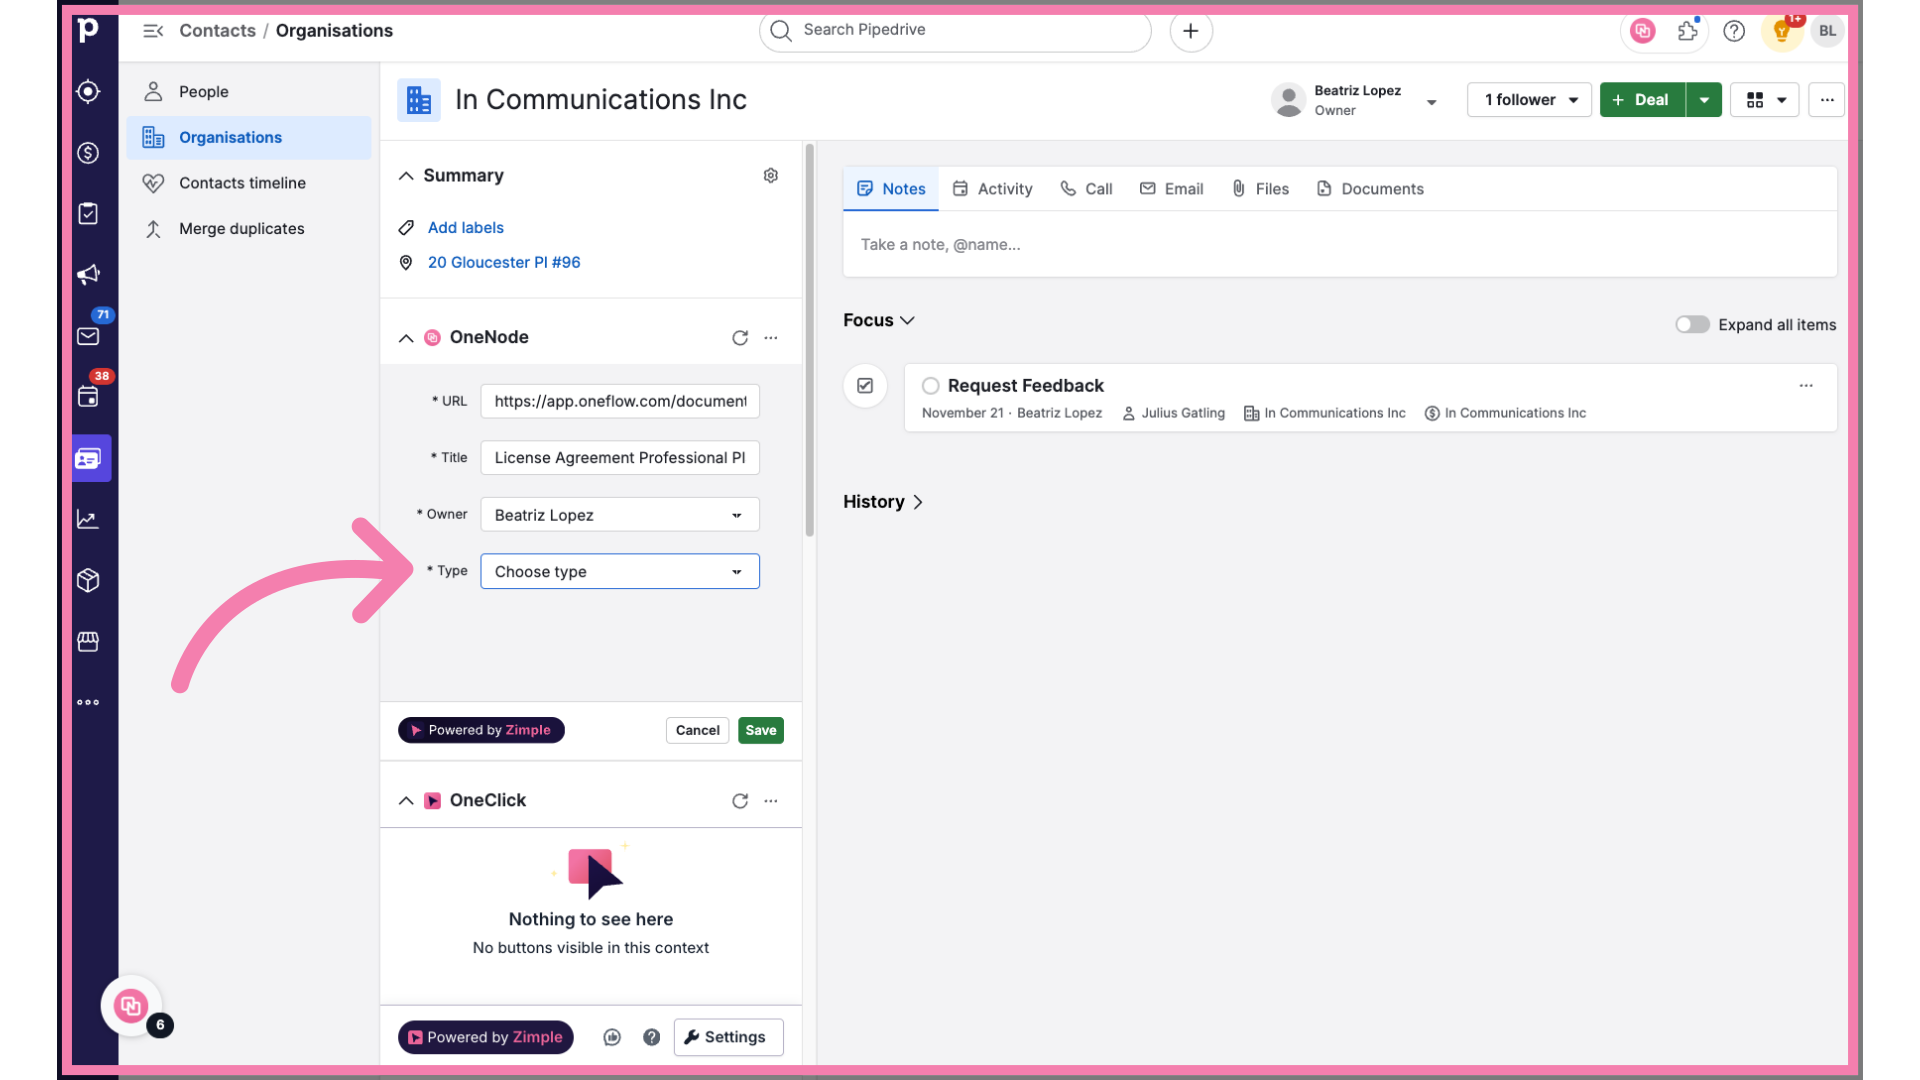Open Projects clipboard icon in sidebar
The height and width of the screenshot is (1080, 1920).
pos(88,214)
